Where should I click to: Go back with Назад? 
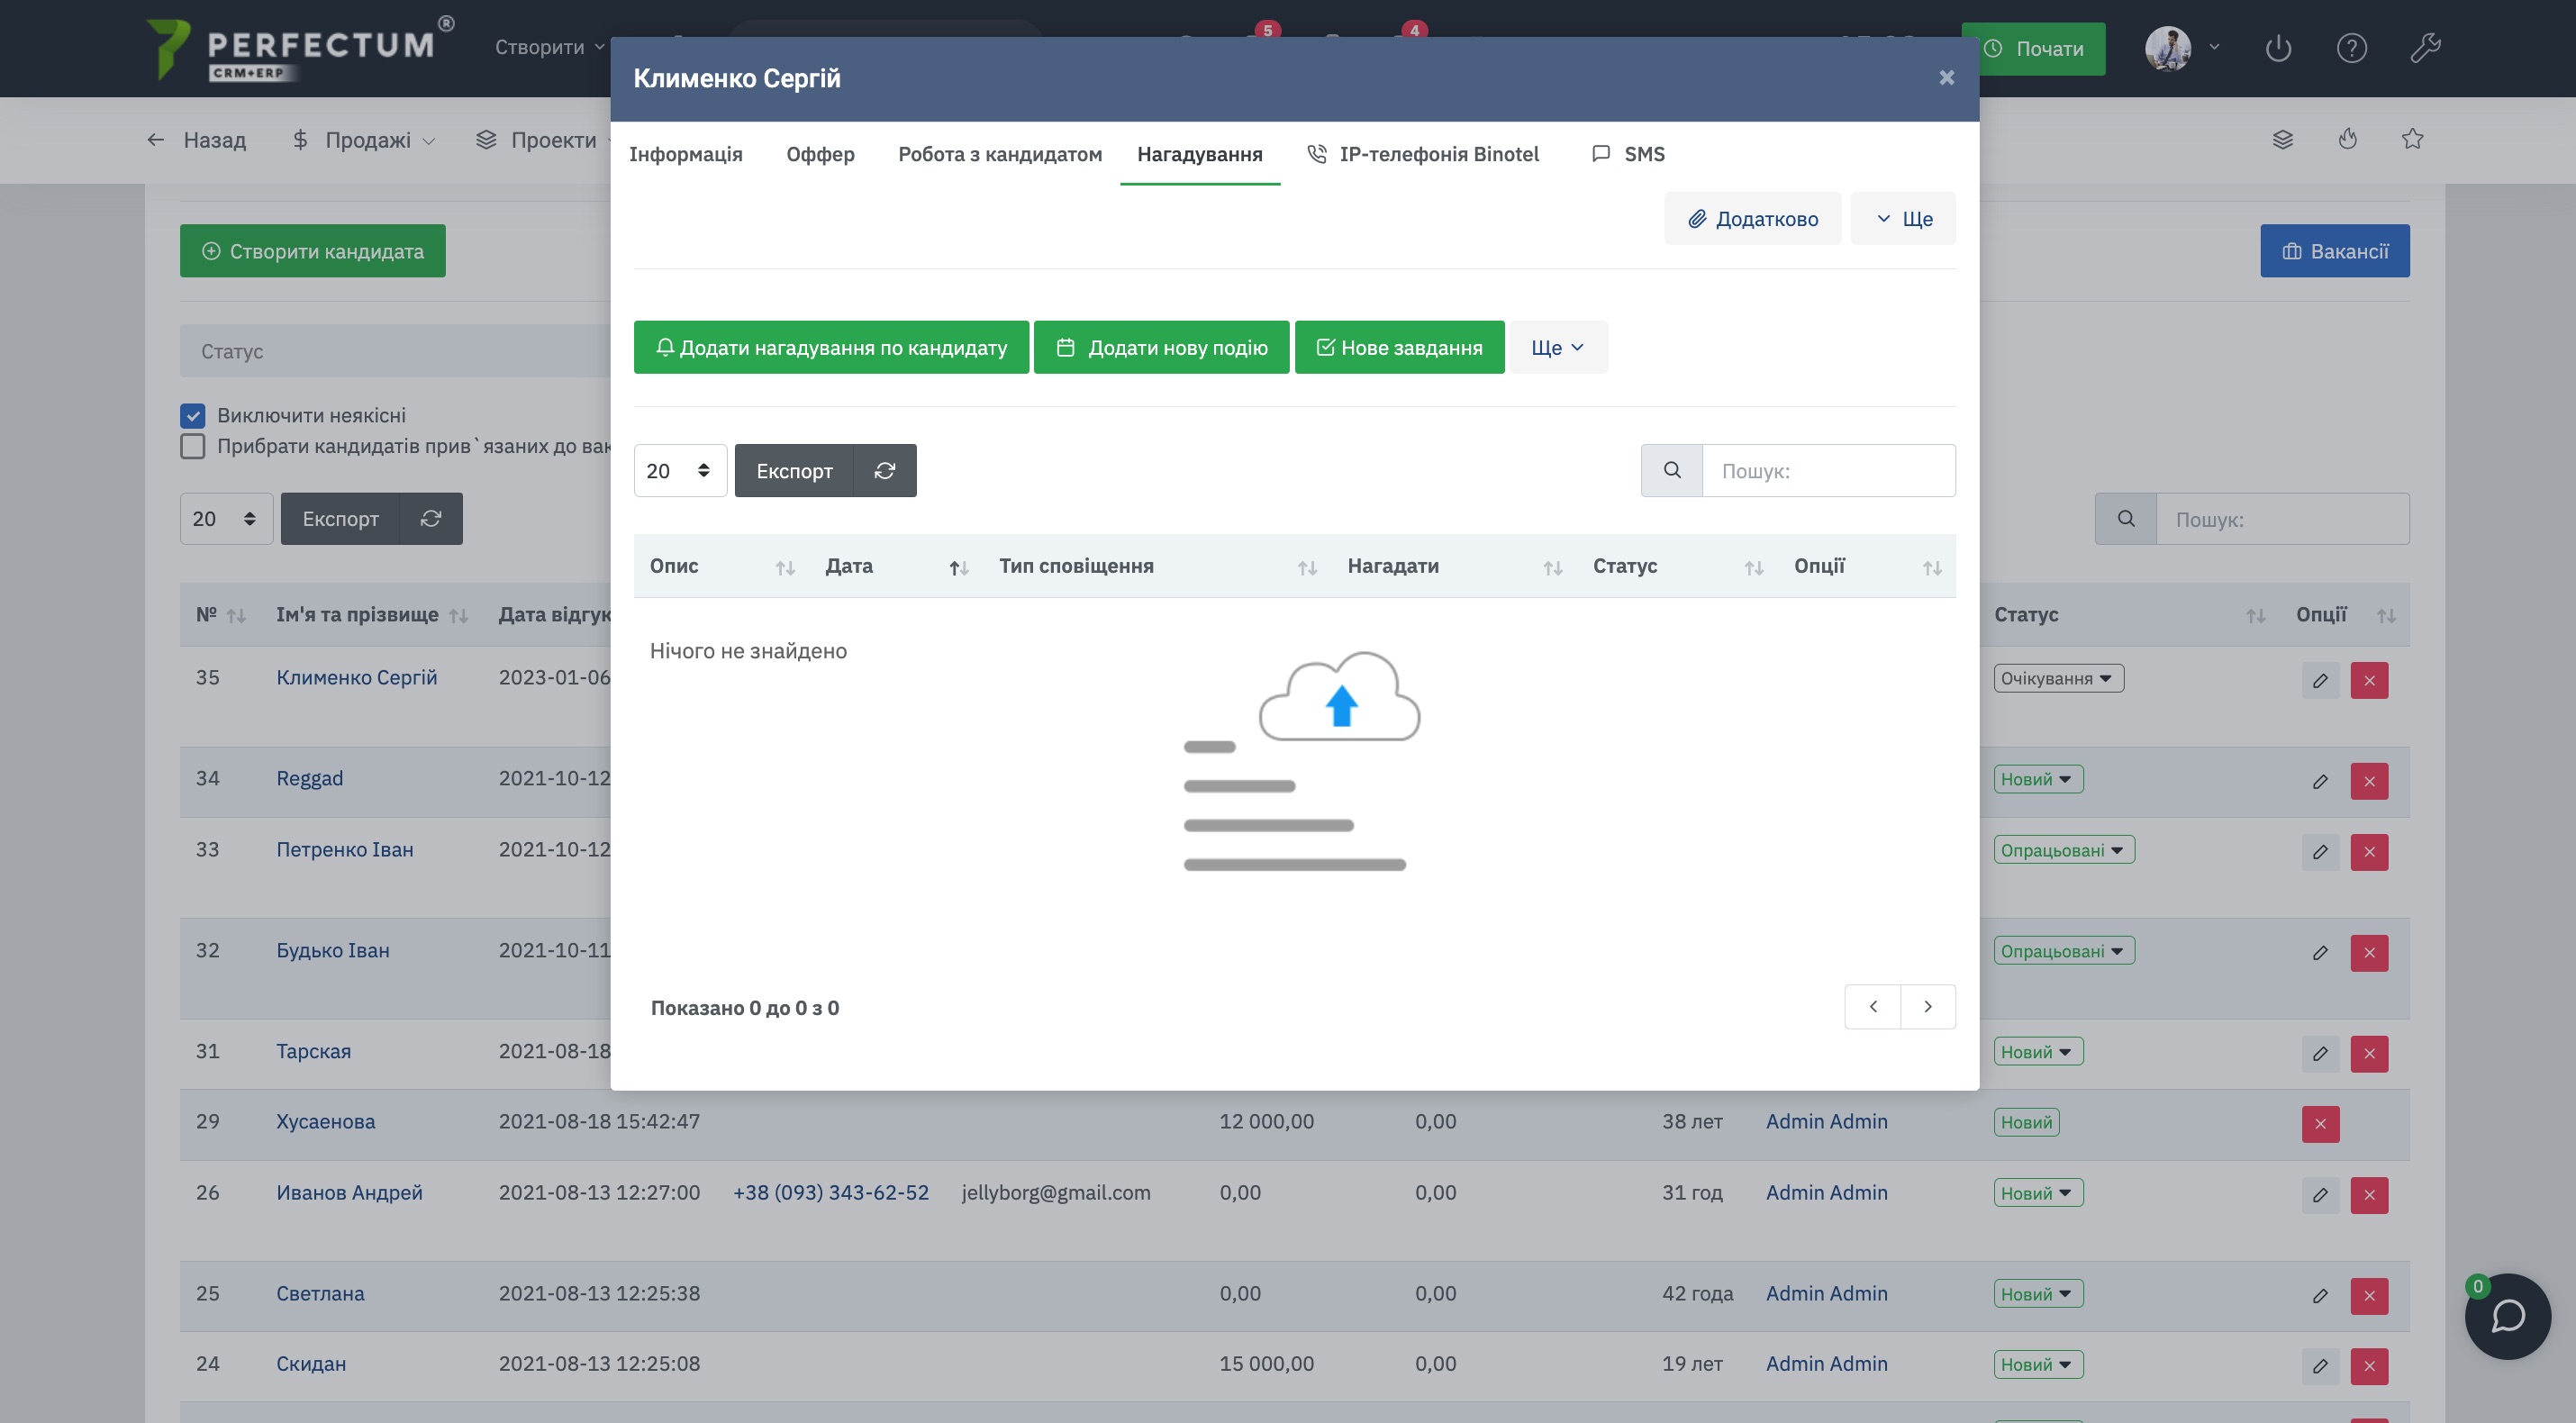click(196, 140)
